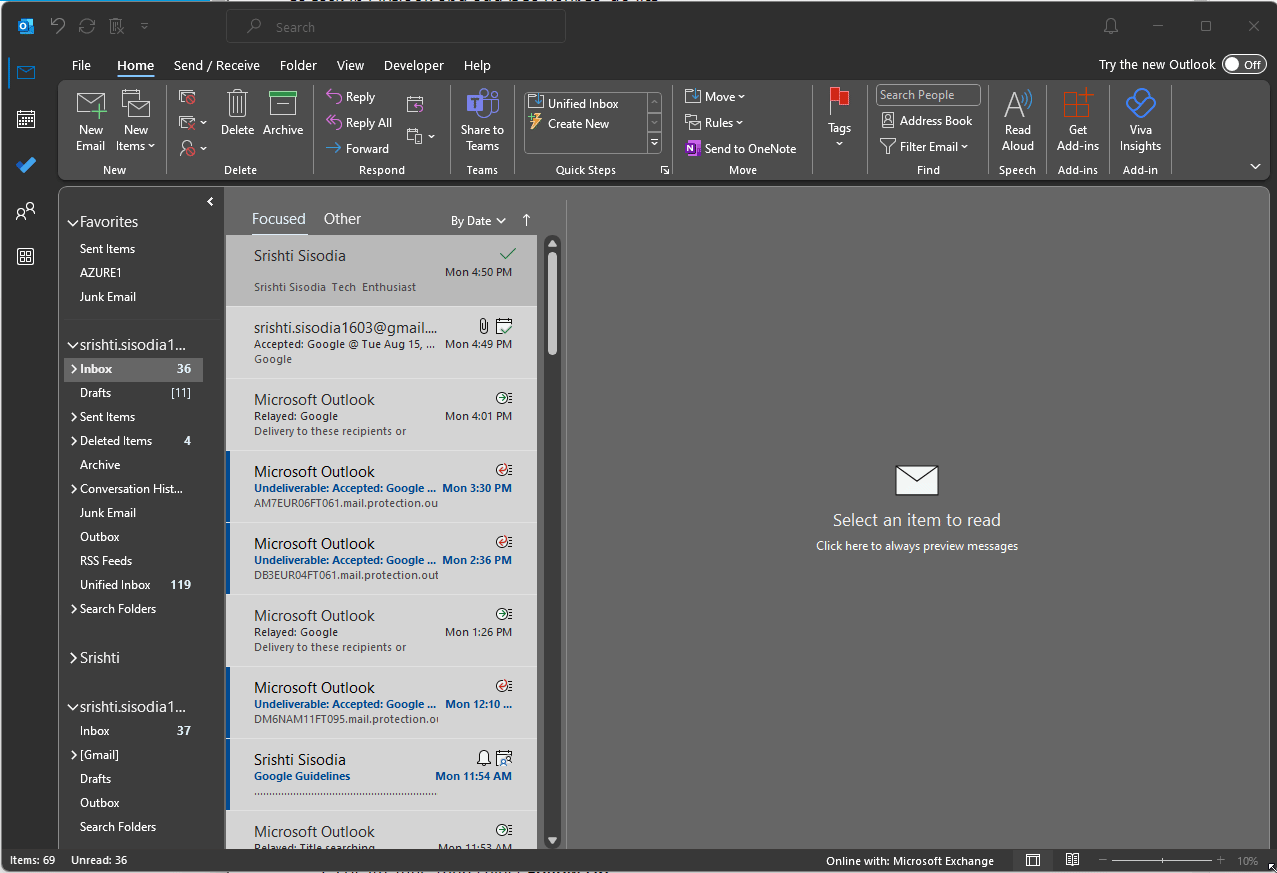Archive the selected item
The width and height of the screenshot is (1277, 873).
point(283,112)
